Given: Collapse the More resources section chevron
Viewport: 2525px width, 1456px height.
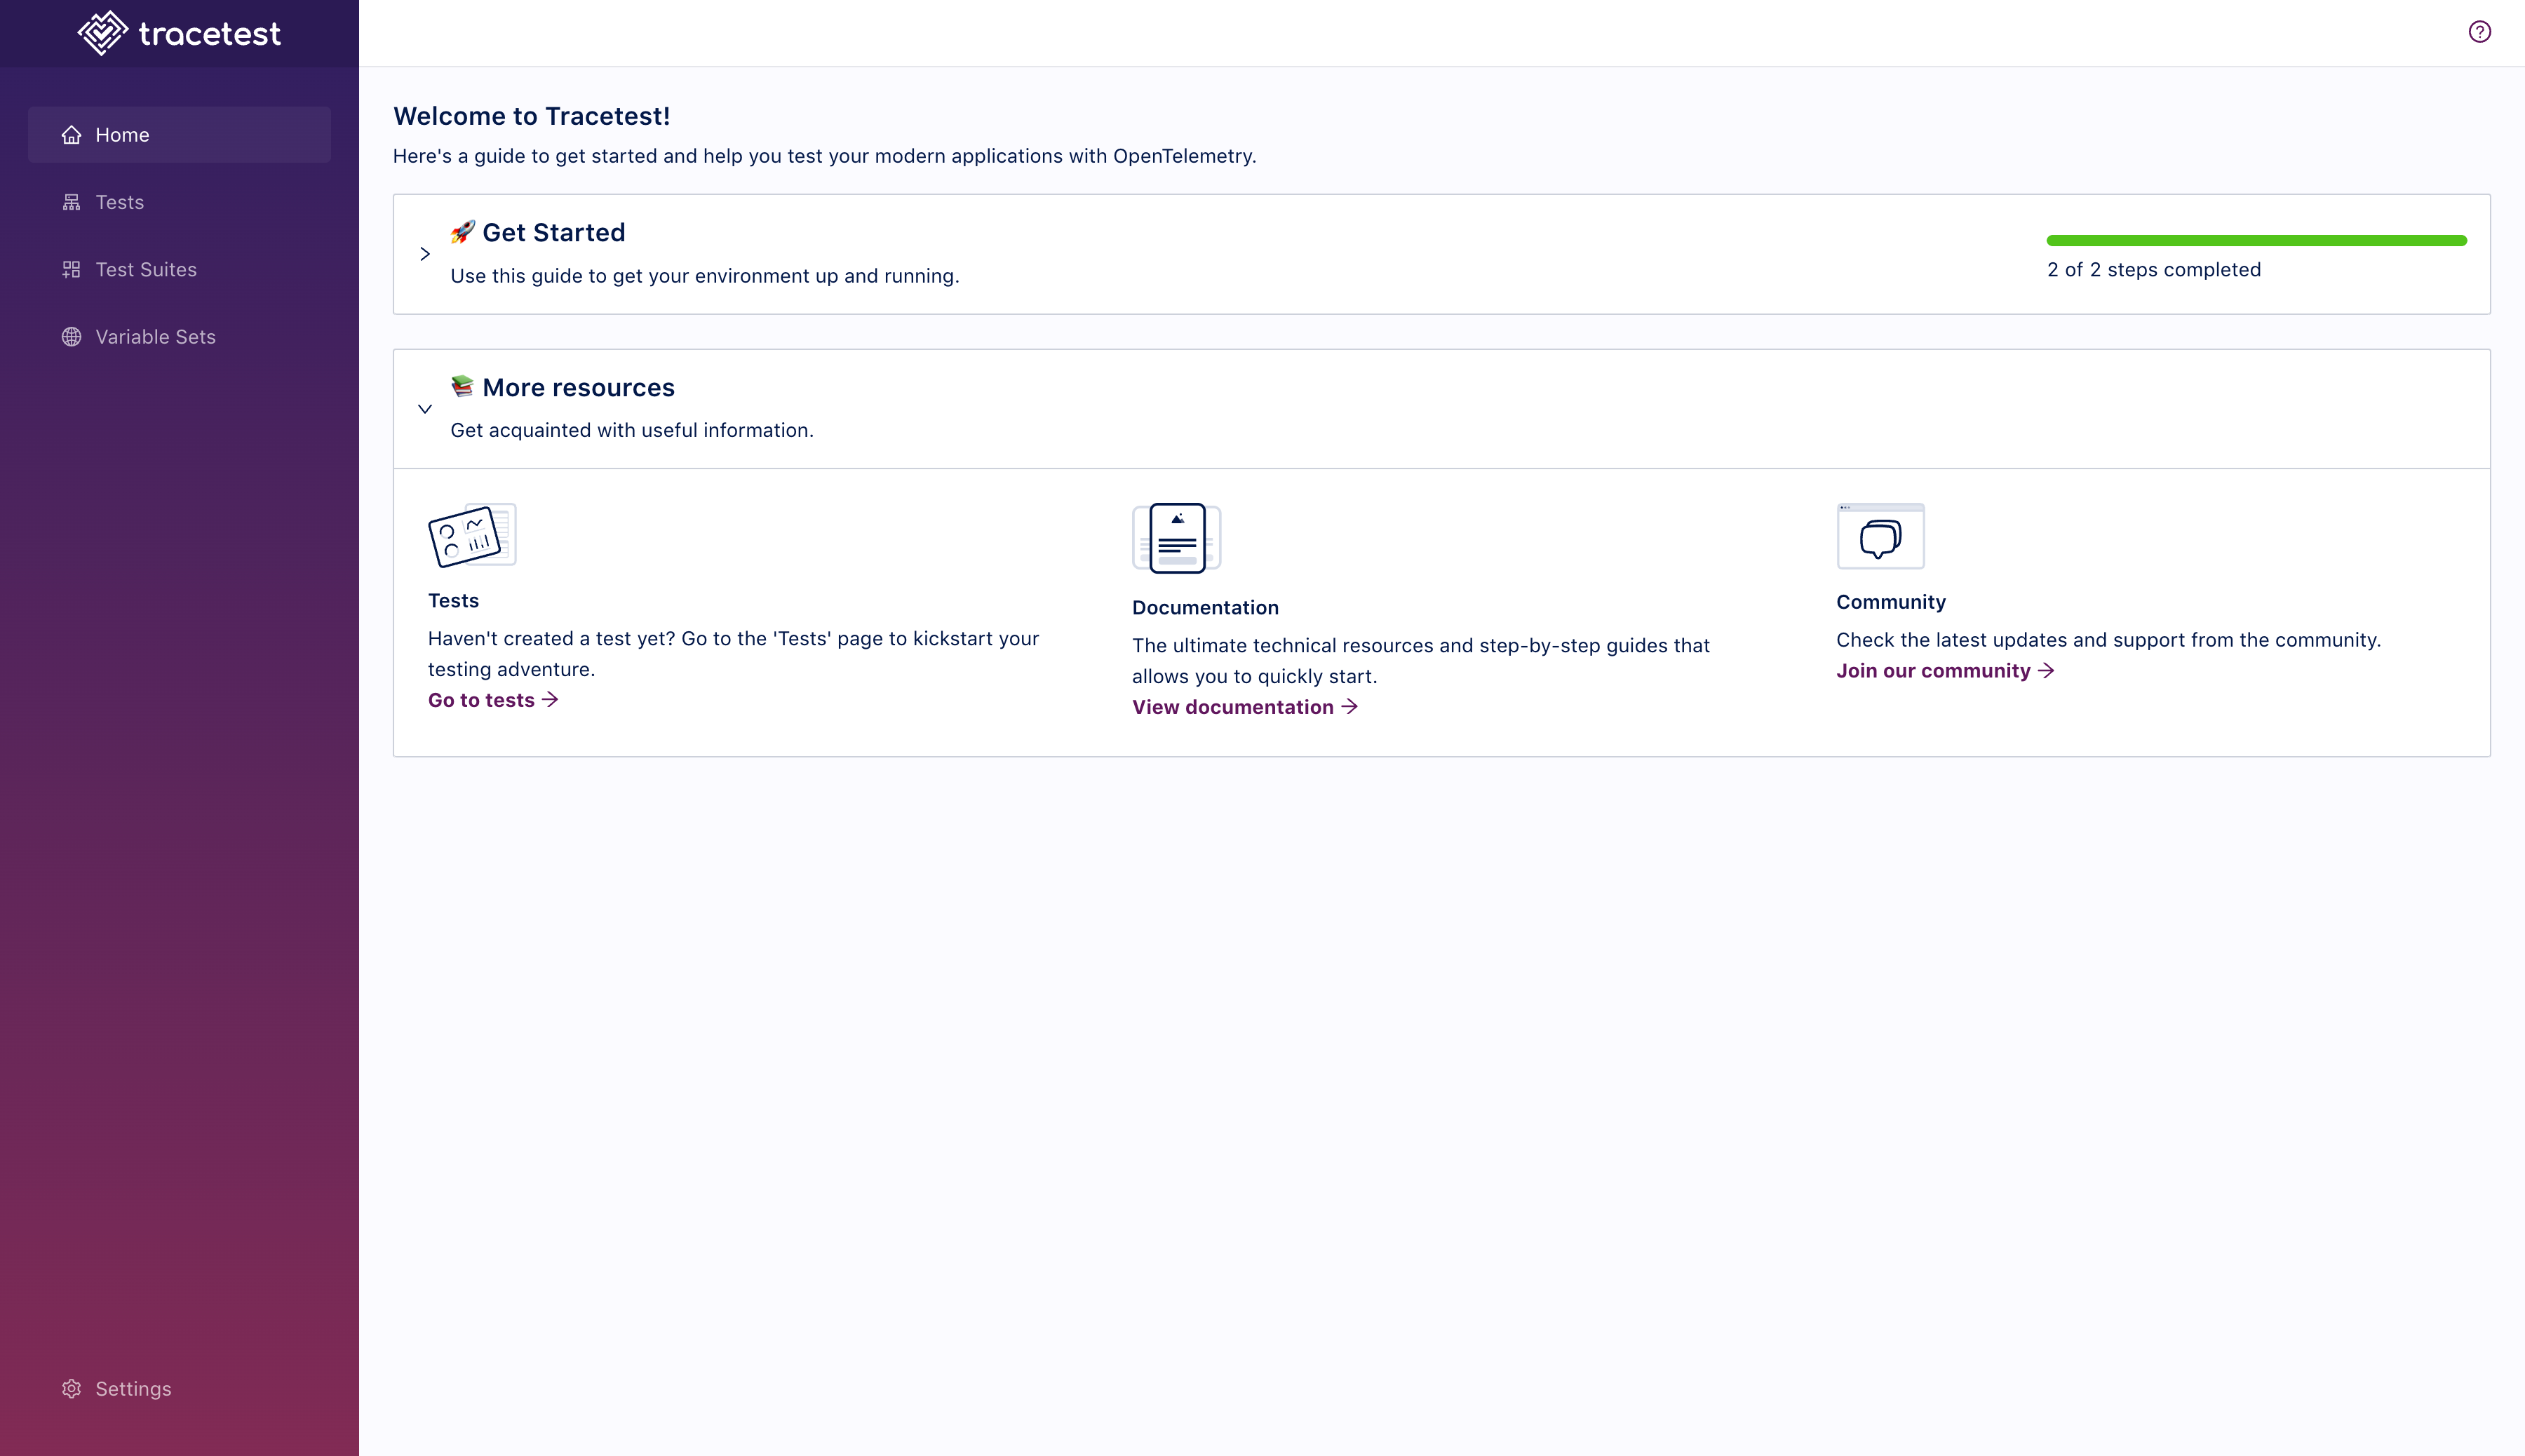Looking at the screenshot, I should 425,409.
